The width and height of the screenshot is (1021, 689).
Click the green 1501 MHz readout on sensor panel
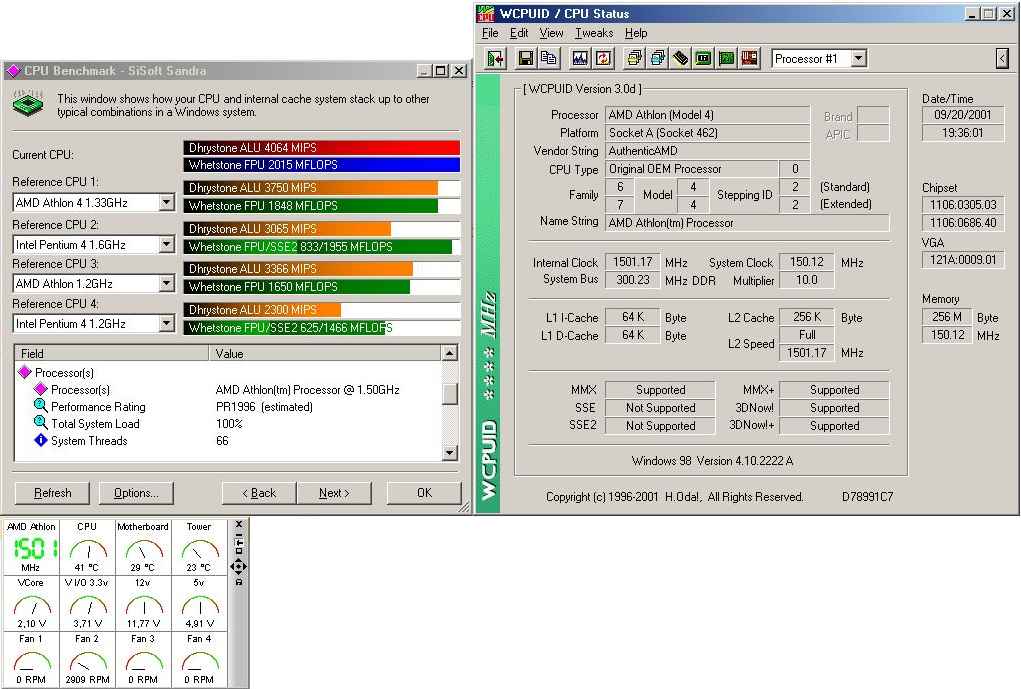click(34, 548)
